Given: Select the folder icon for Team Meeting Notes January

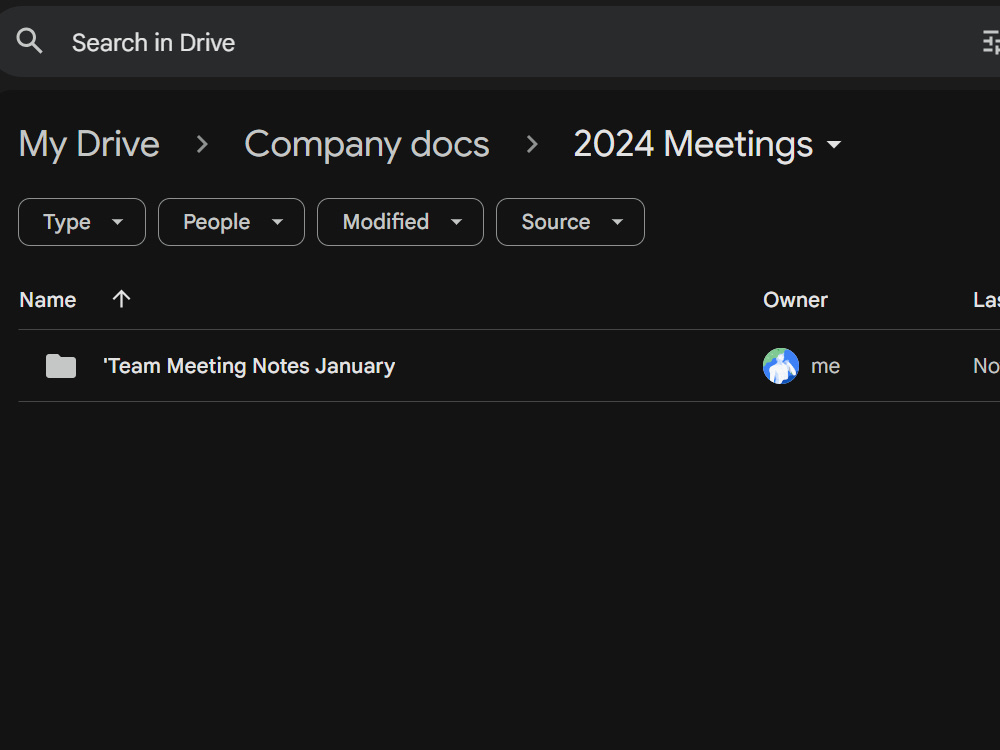Looking at the screenshot, I should [x=61, y=366].
